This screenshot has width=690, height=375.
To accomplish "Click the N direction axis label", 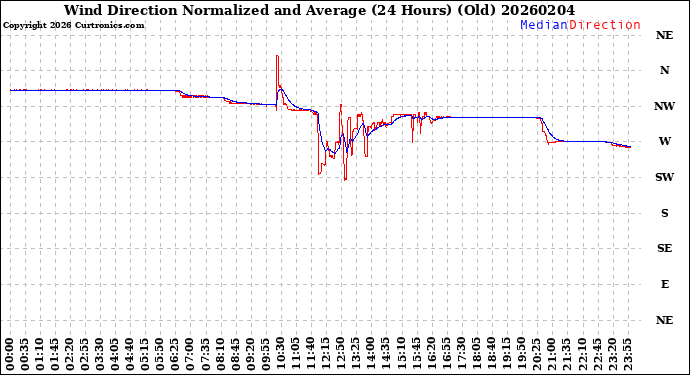I will (x=664, y=70).
